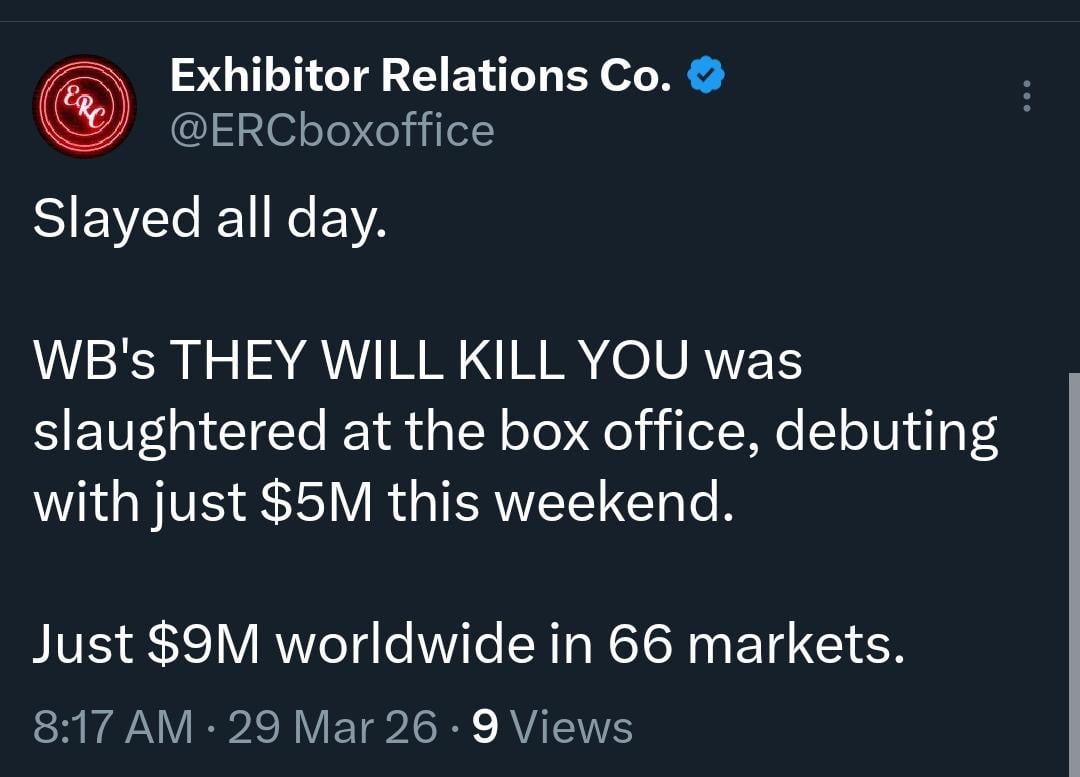Click the @ERCboxoffice handle

pos(332,131)
